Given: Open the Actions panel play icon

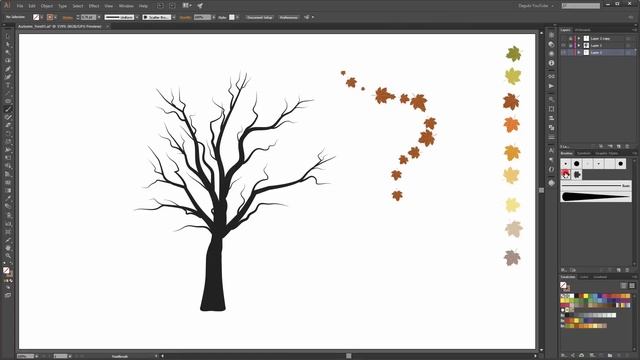Looking at the screenshot, I should coord(551,86).
